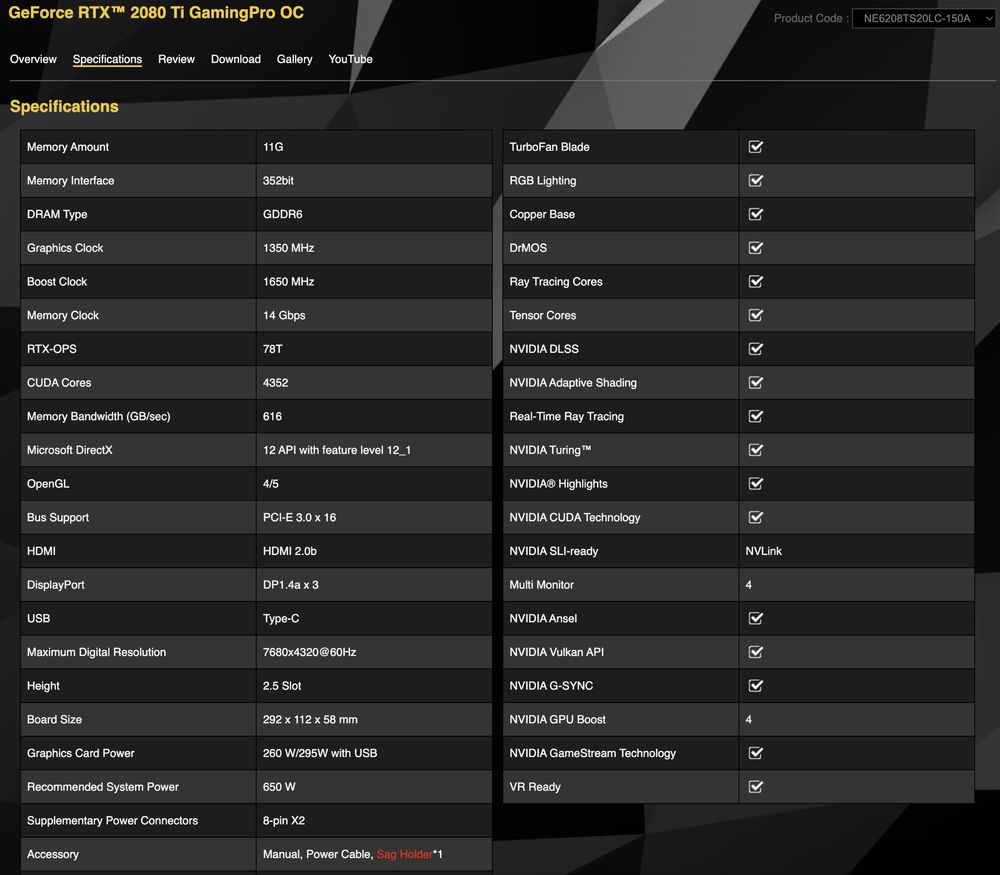Click the NVIDIA SLI-ready label

click(x=554, y=551)
